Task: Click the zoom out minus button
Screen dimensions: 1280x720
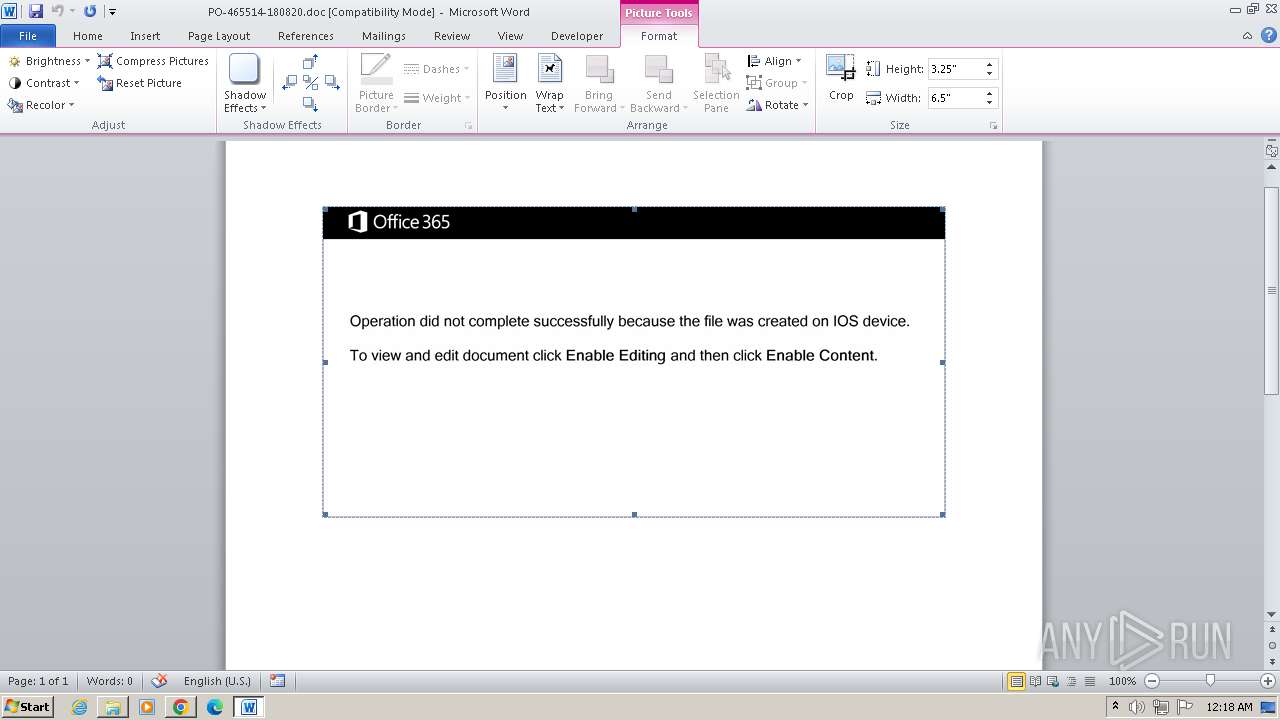Action: click(x=1152, y=681)
